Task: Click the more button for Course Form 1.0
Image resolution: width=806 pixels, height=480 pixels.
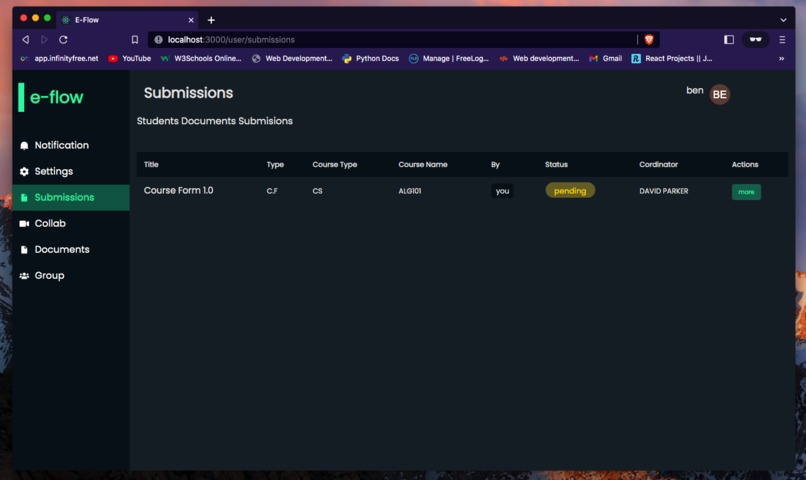Action: coord(746,192)
